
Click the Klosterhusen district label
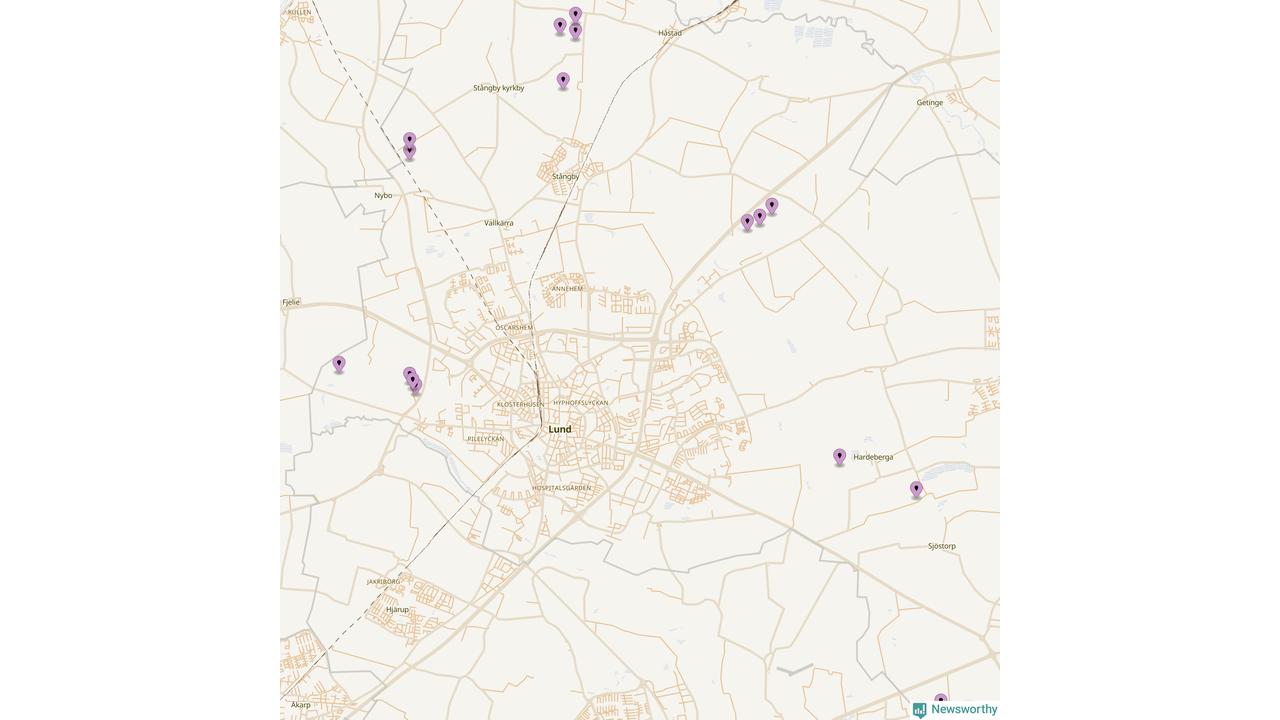coord(521,404)
